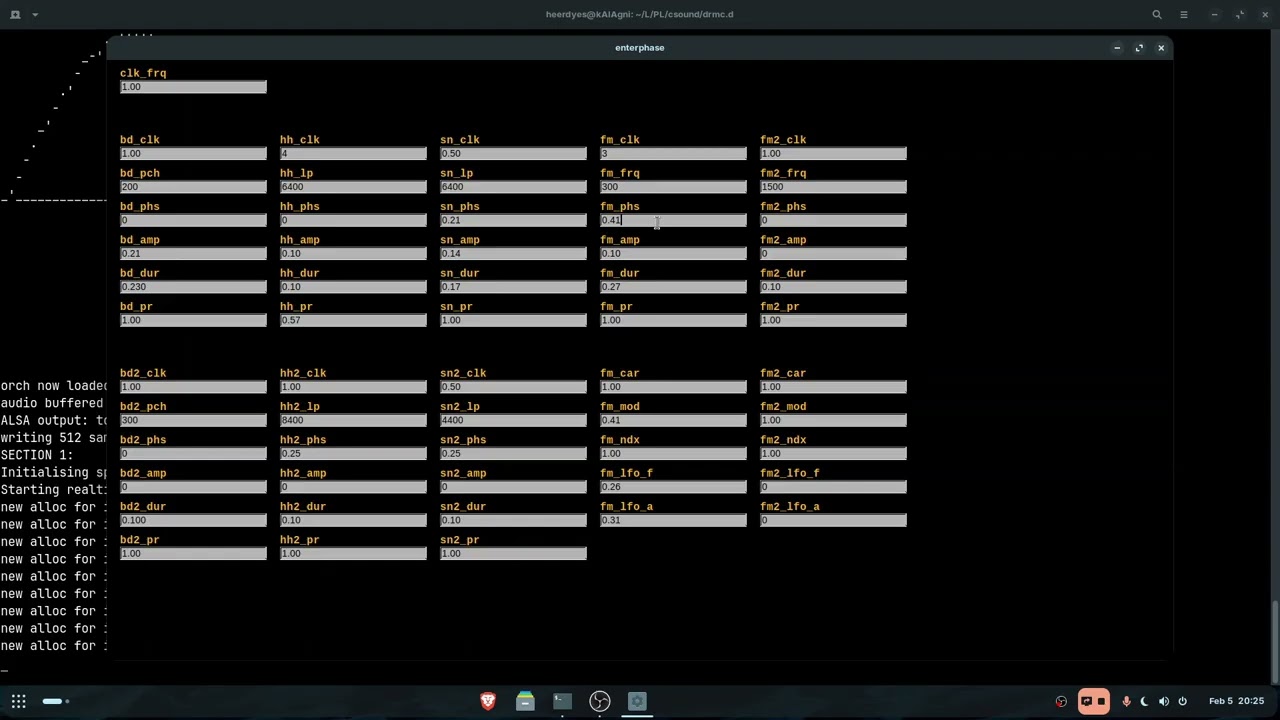The image size is (1280, 720).
Task: Open the terminal tab dropdown arrow
Action: [35, 14]
